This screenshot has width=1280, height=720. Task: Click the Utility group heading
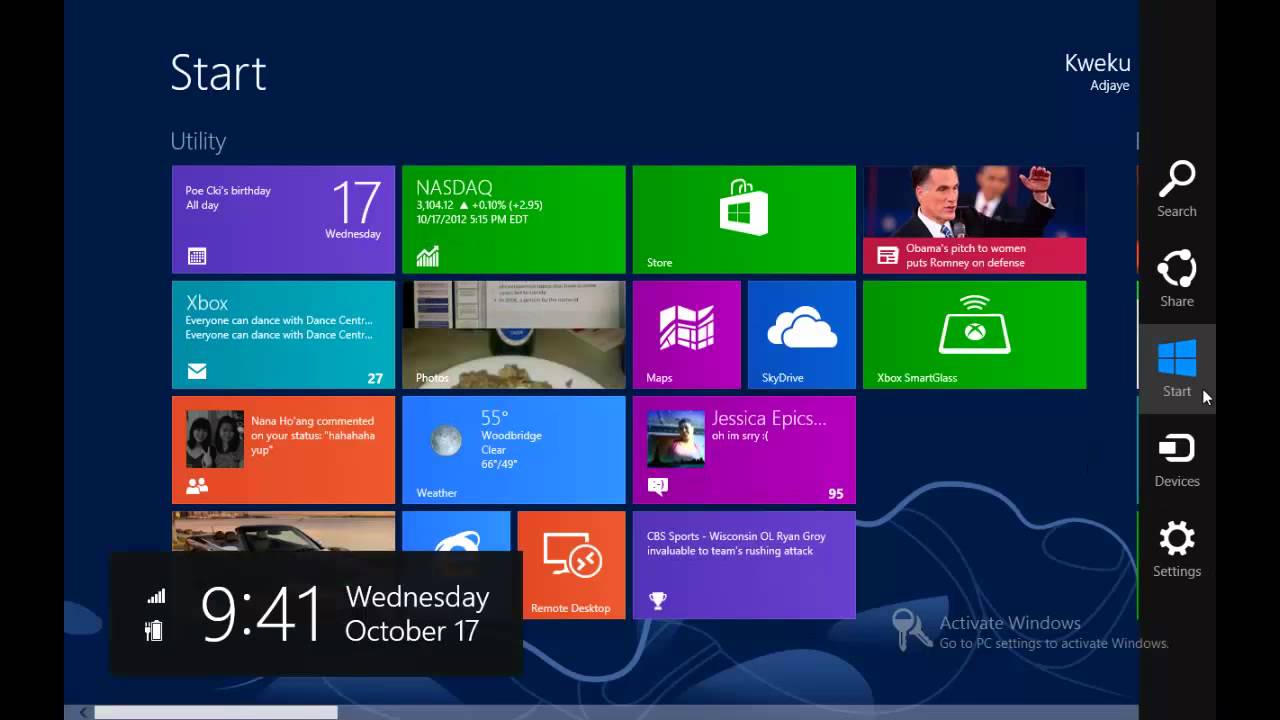[198, 141]
